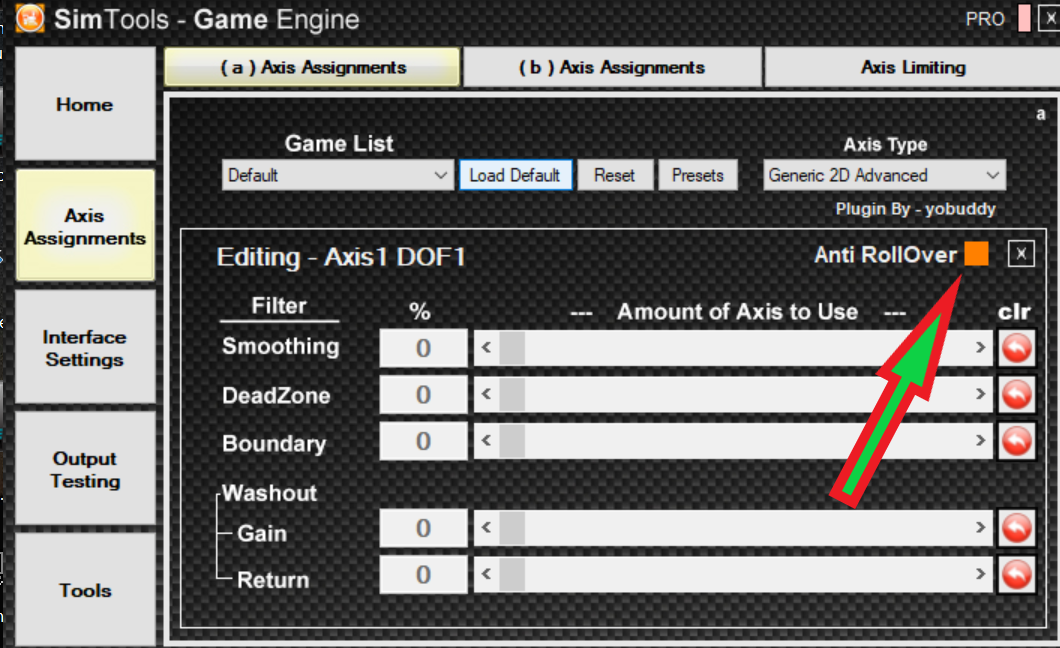Go to the Axis Limiting tab

pyautogui.click(x=913, y=67)
